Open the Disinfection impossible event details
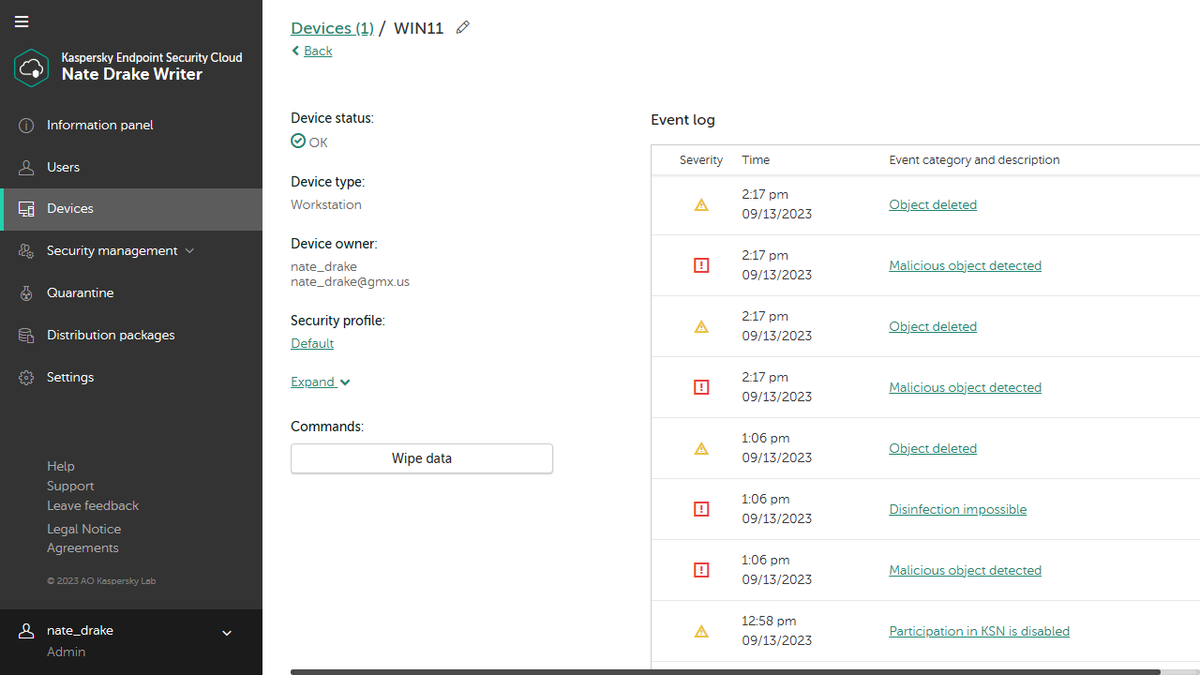1200x675 pixels. 957,509
